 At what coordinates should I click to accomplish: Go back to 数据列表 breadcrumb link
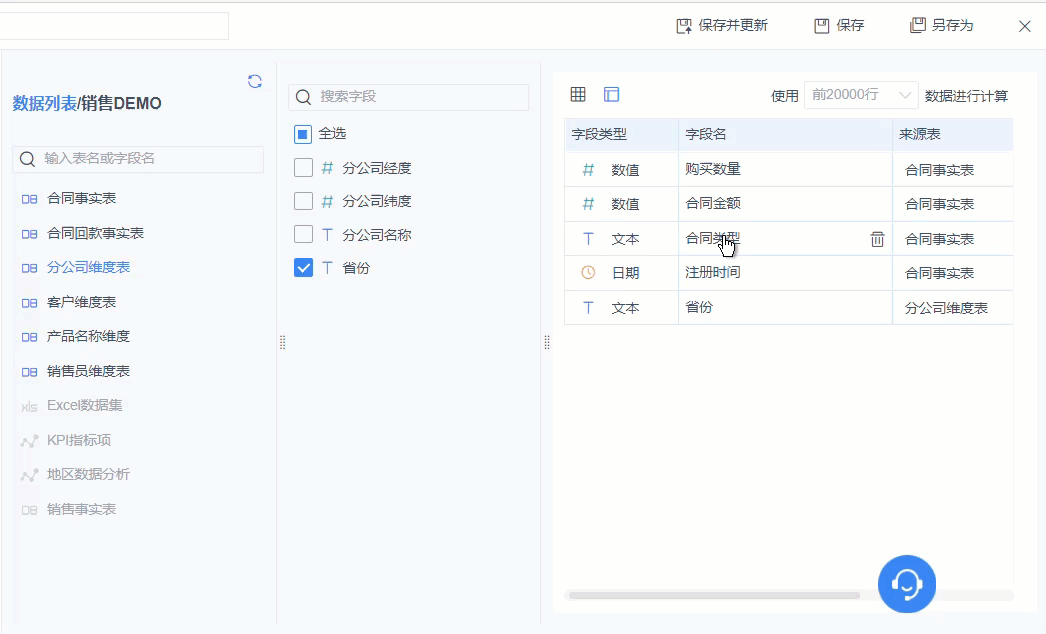click(x=44, y=103)
